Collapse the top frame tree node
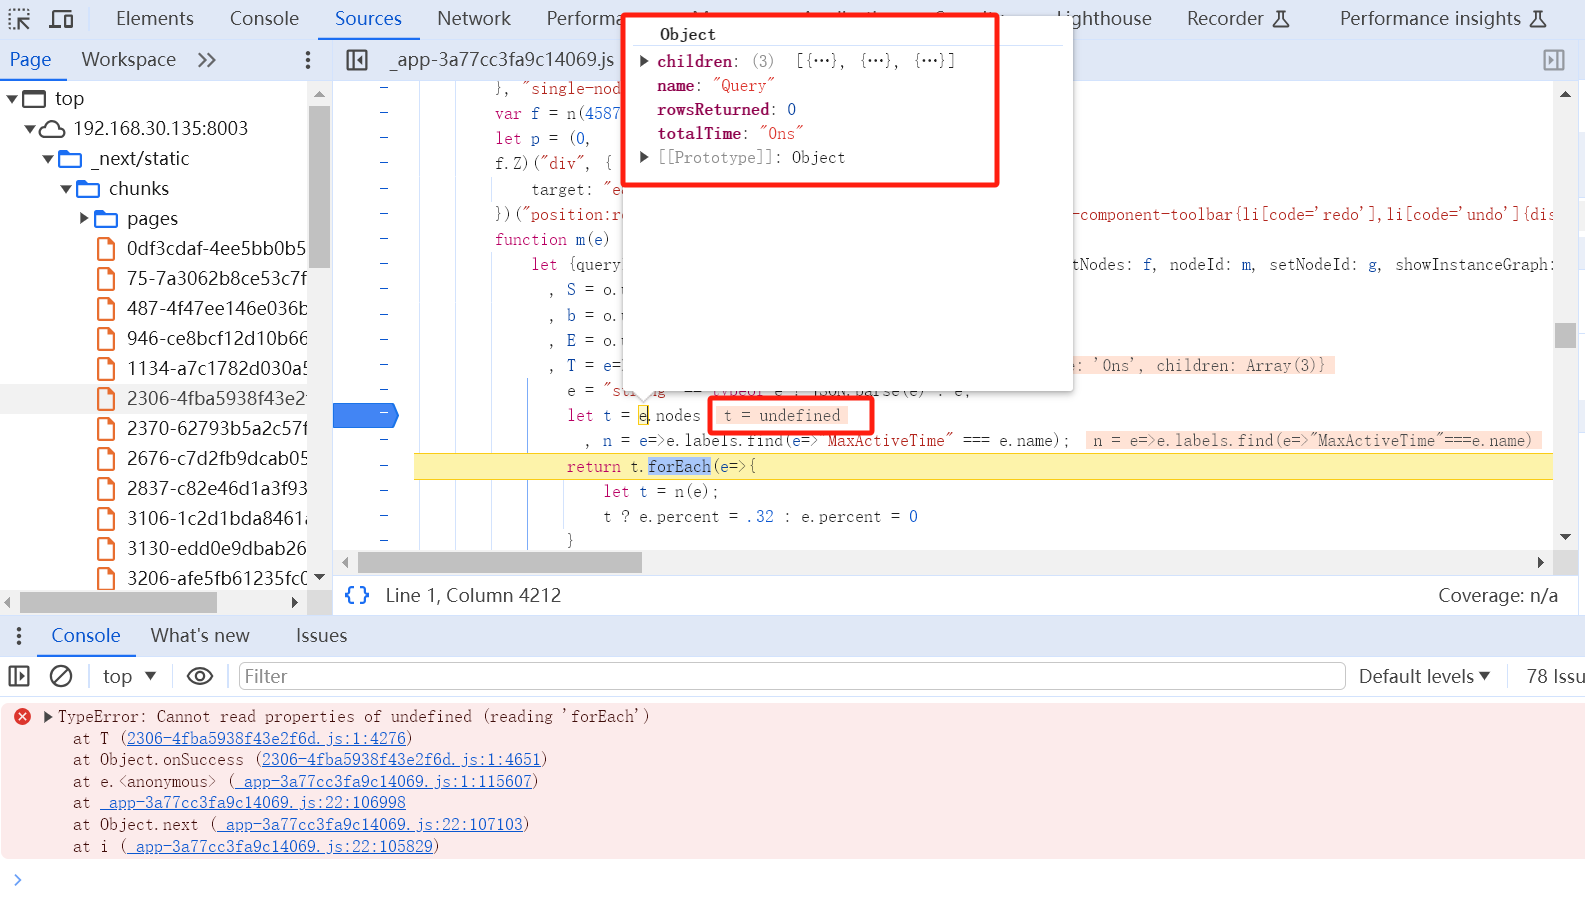Screen dimensions: 1585x898 click(12, 99)
